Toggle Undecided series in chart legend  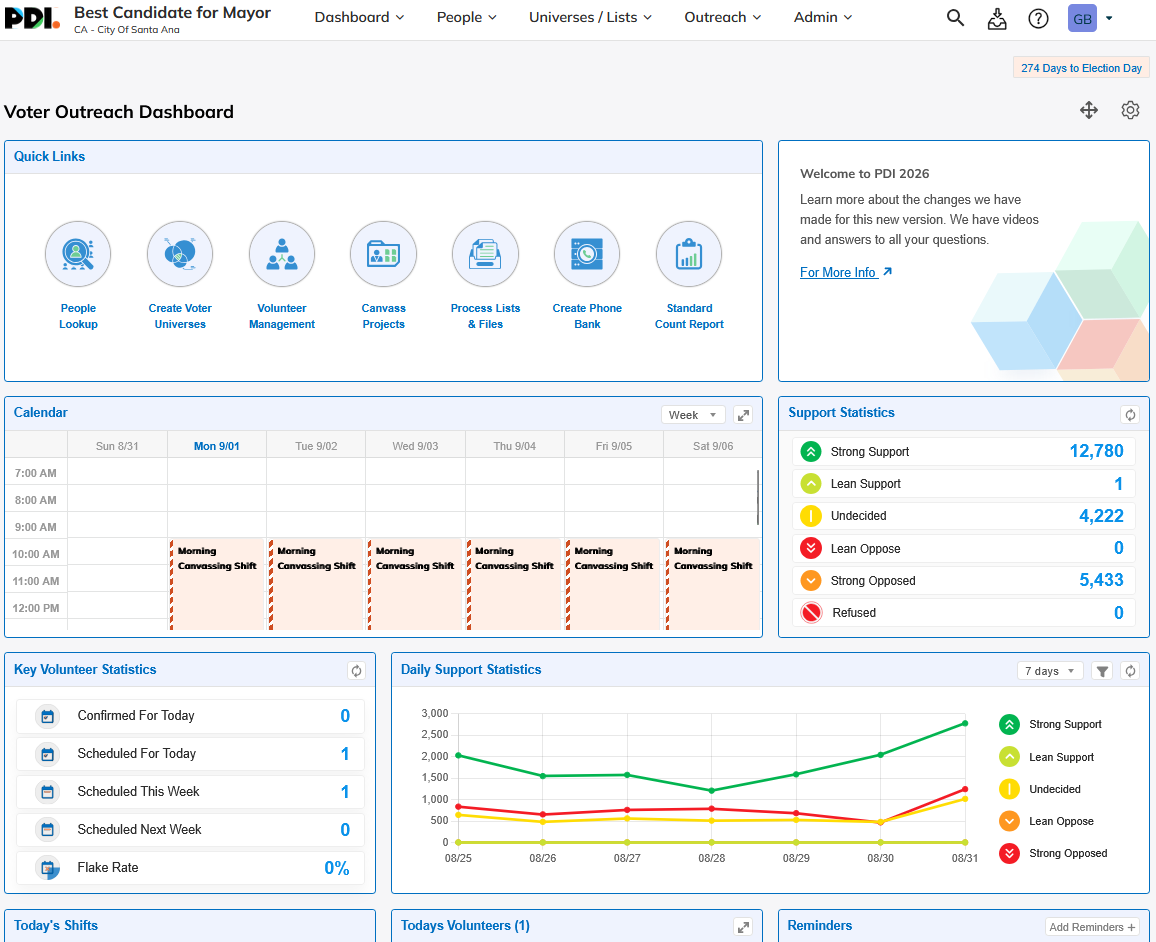point(1040,789)
